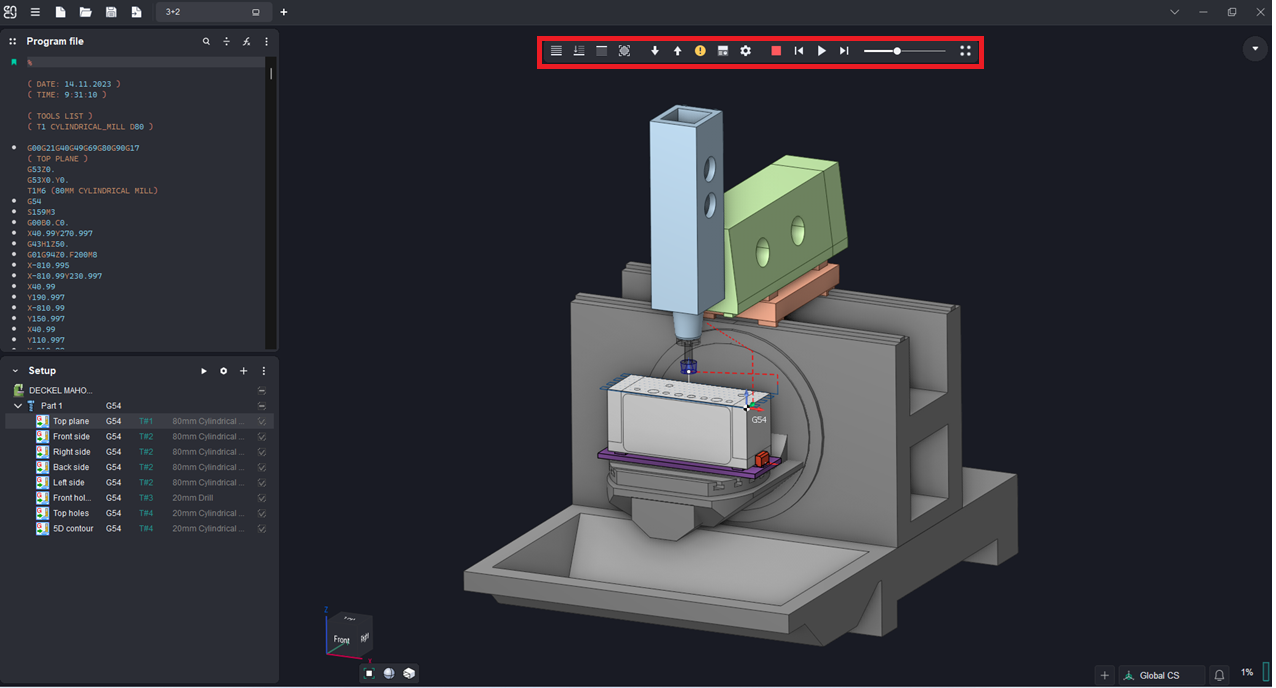Click the save disk icon in top bar

coord(111,12)
